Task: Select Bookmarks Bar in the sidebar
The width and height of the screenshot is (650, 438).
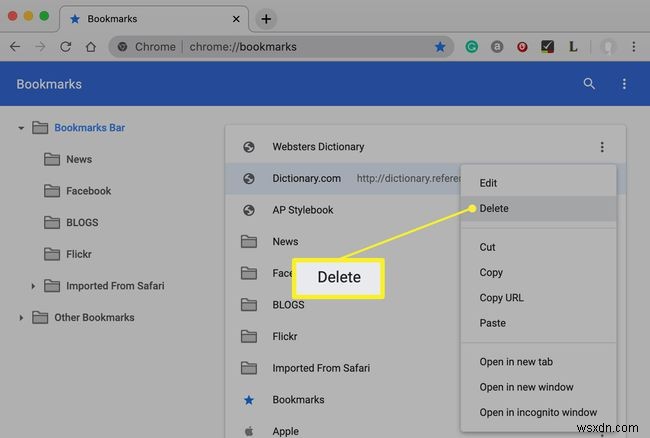Action: click(90, 128)
